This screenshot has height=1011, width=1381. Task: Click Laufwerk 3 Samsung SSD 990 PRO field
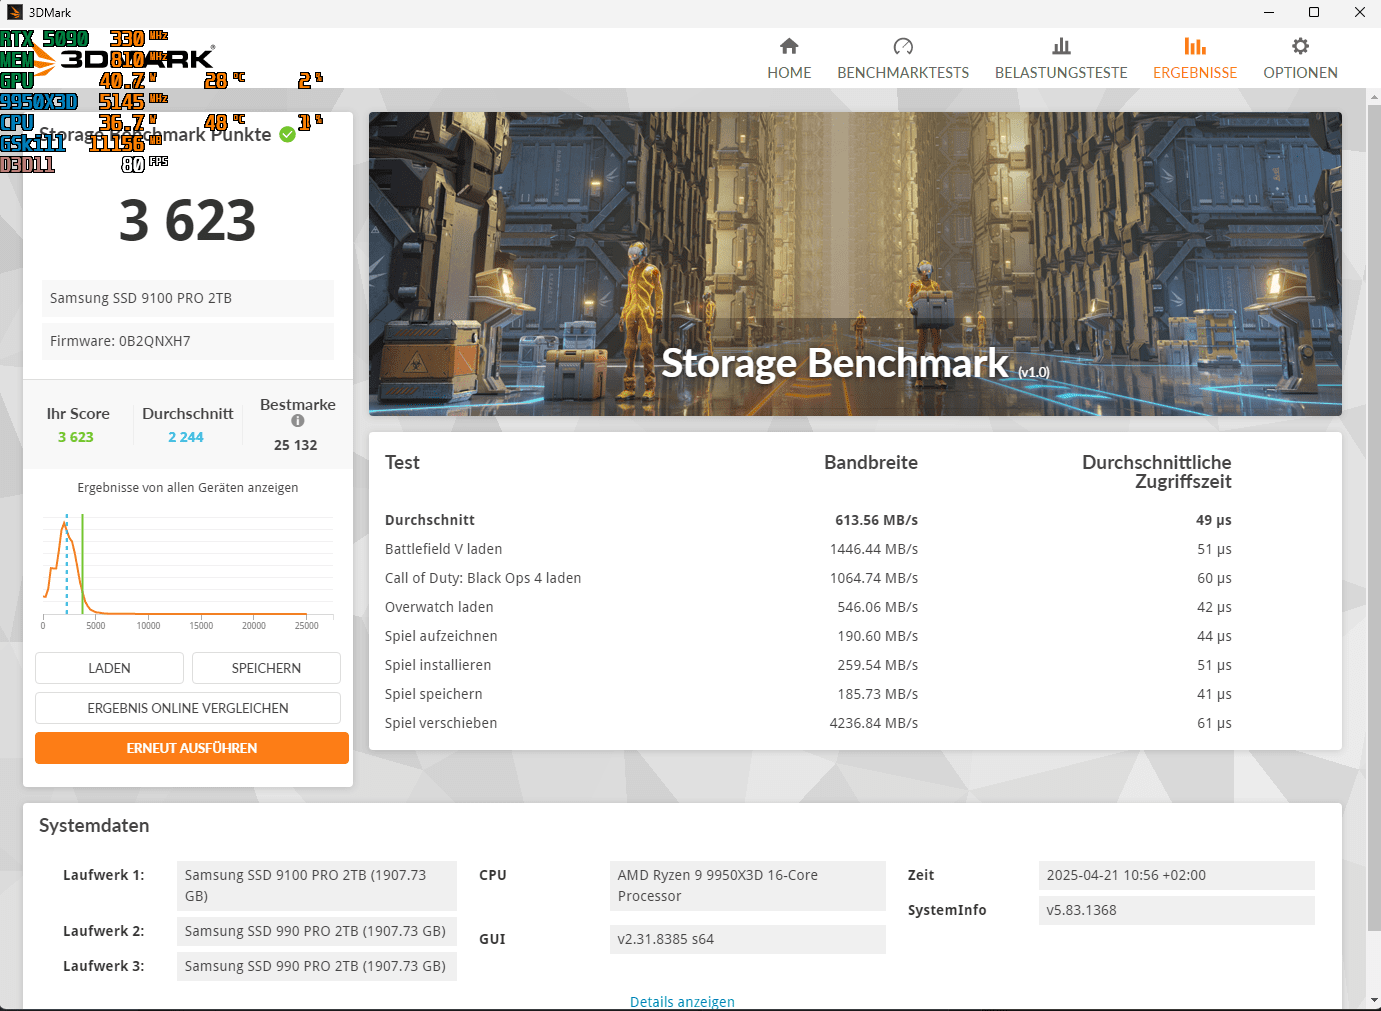317,966
